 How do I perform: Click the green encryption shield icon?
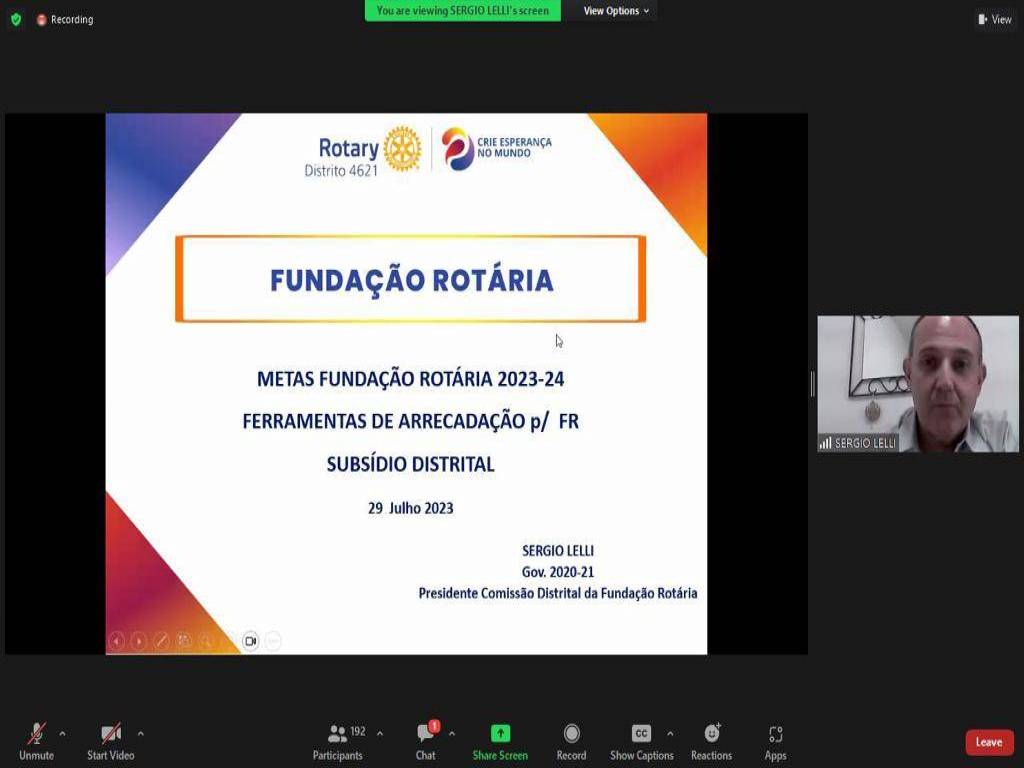click(x=16, y=19)
